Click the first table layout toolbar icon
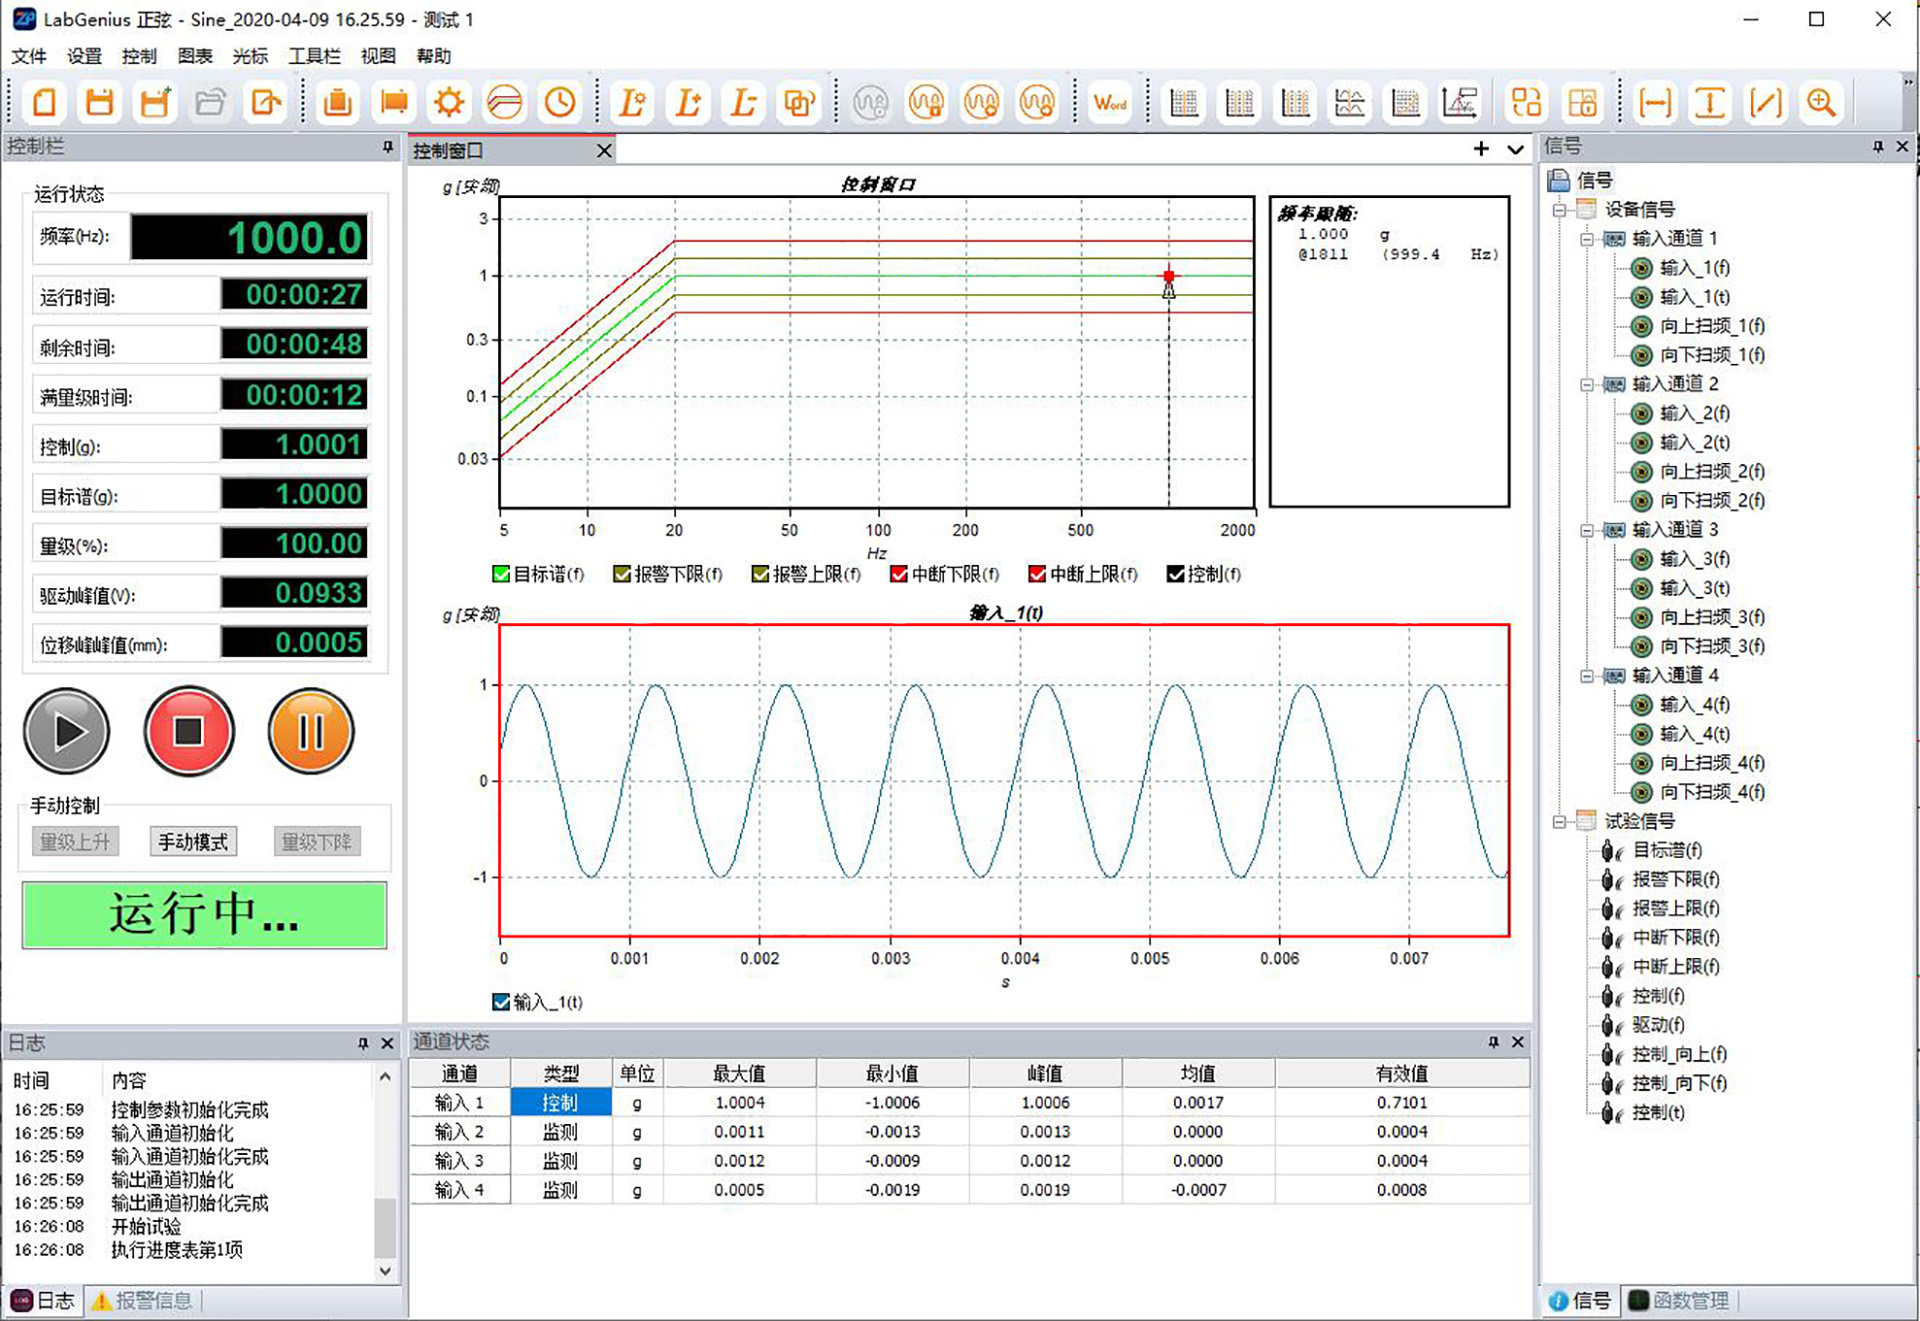This screenshot has height=1321, width=1920. (x=1184, y=102)
